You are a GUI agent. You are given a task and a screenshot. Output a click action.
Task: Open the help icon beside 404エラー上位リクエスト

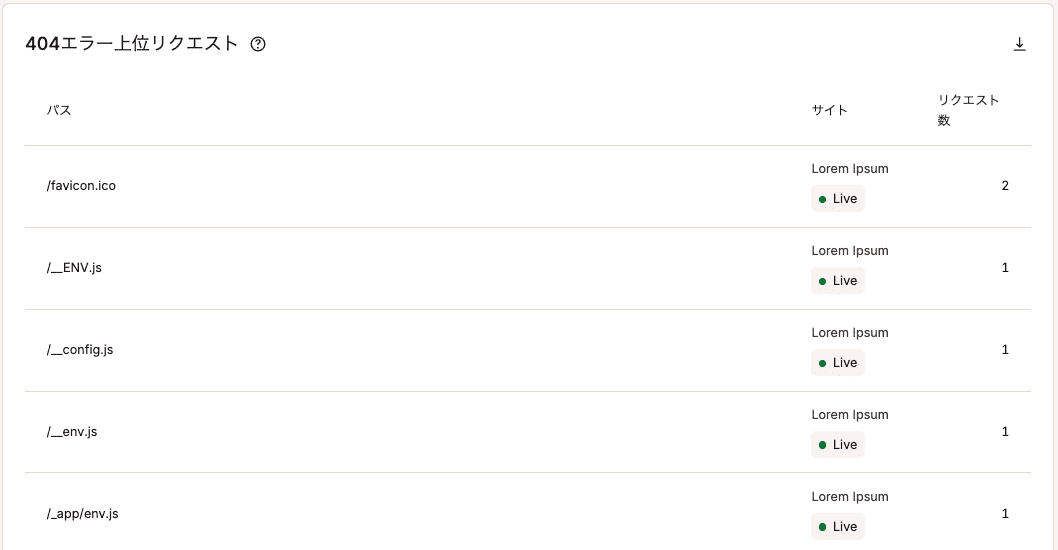[258, 44]
